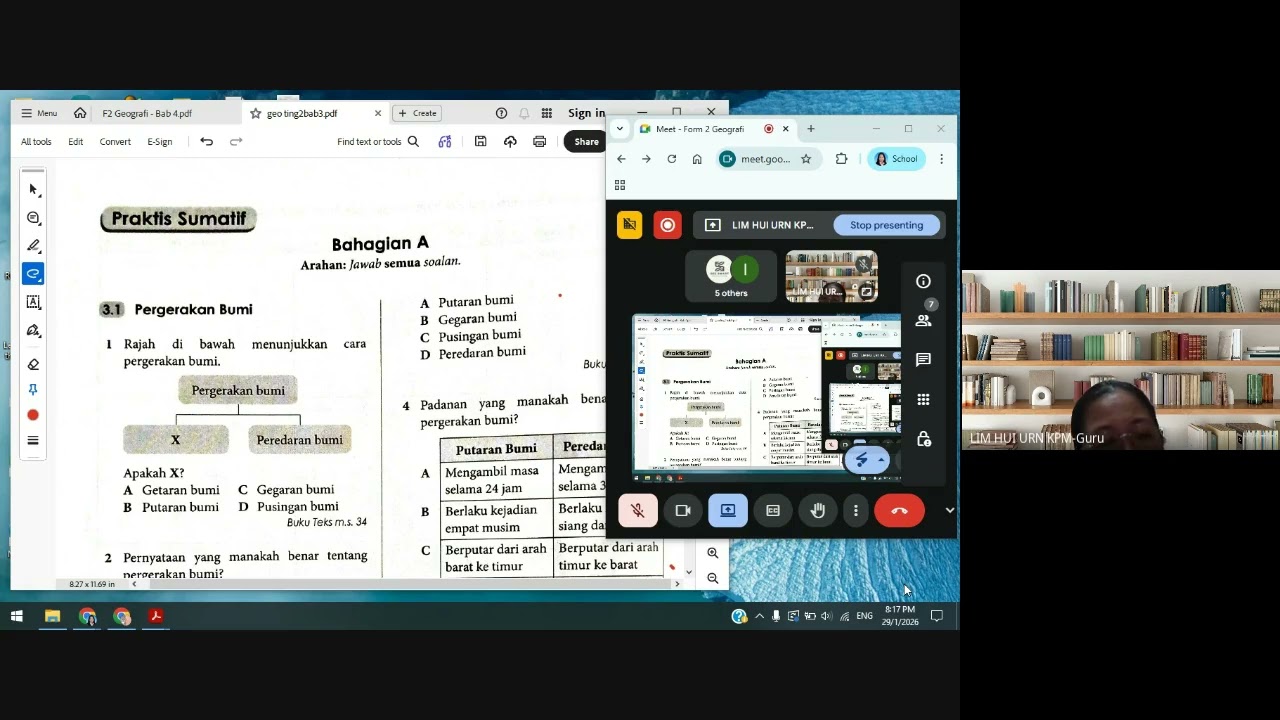The height and width of the screenshot is (720, 1280).
Task: Open the AI Assistant icon in Acrobat
Action: tap(445, 141)
